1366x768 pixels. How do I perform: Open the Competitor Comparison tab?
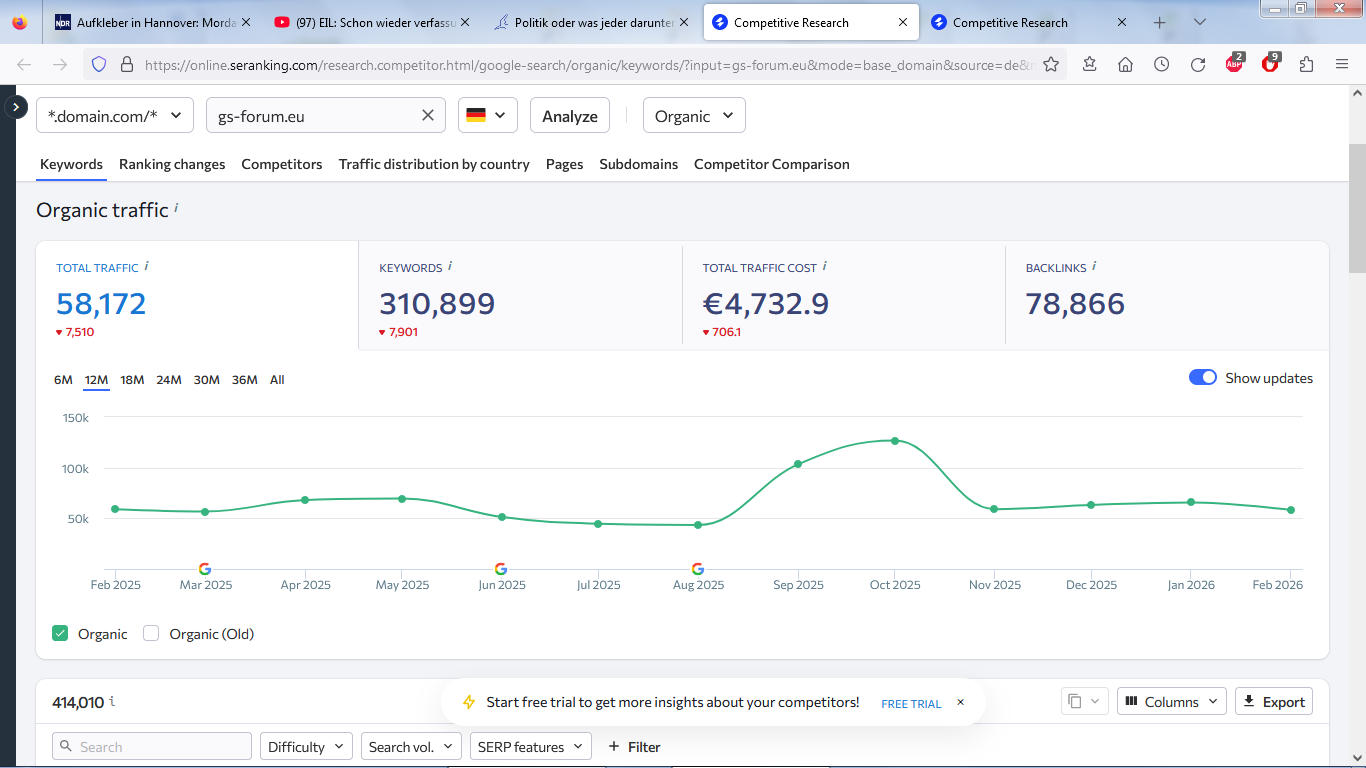tap(771, 164)
